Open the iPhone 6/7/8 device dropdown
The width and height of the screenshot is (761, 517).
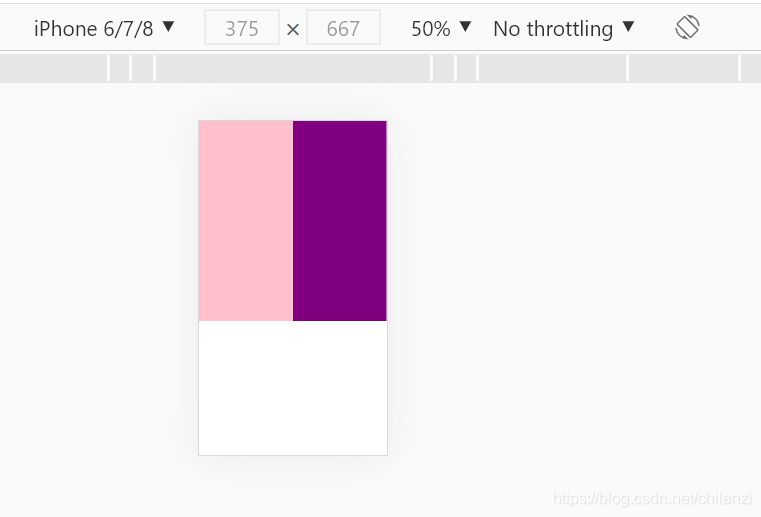[104, 28]
